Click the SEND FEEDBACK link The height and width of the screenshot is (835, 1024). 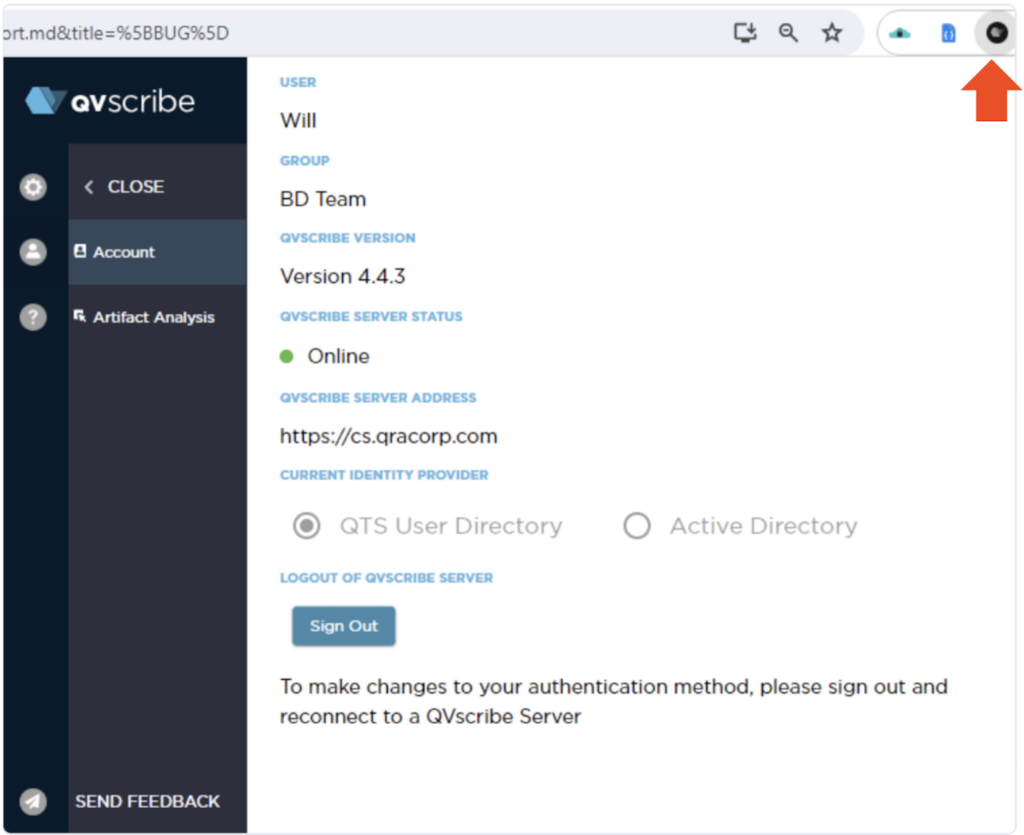tap(147, 801)
